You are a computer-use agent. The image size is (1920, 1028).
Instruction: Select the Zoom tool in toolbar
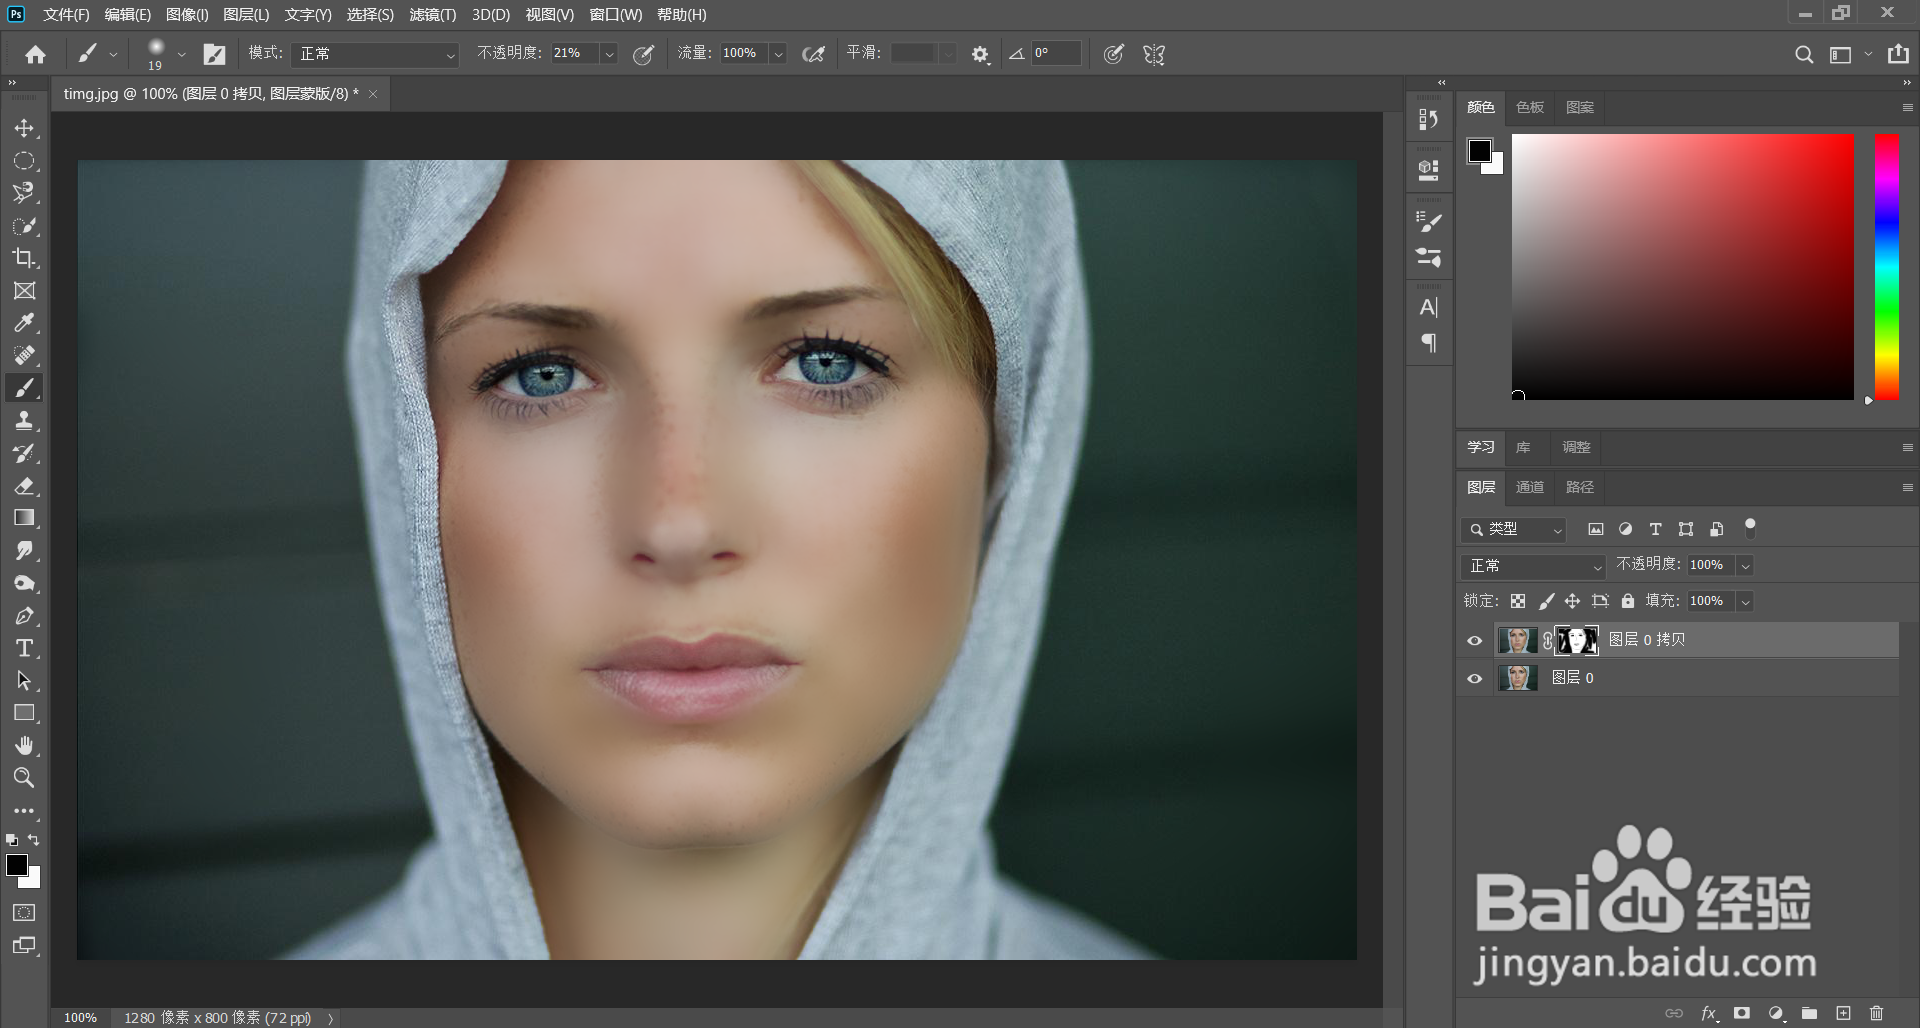24,778
